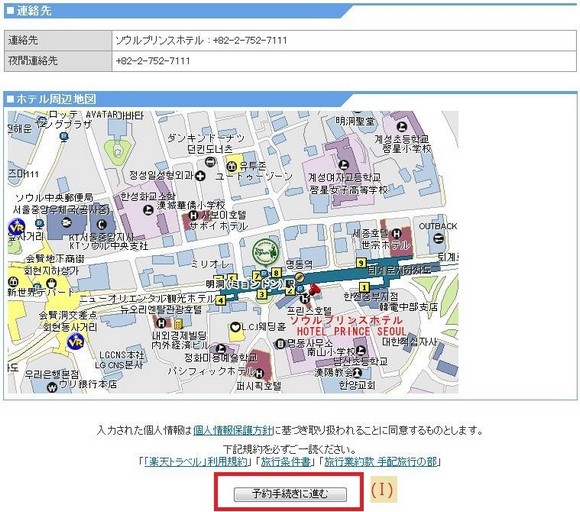The image size is (580, 512).
Task: Click subway exit 4 marker
Action: click(x=221, y=300)
